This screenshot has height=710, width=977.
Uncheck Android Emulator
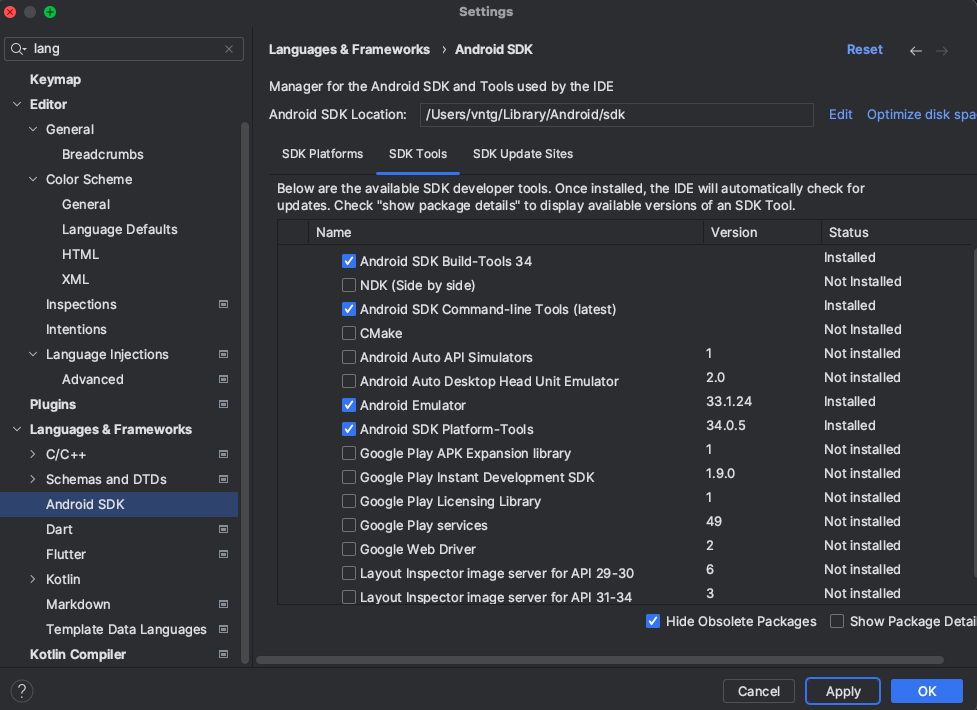pyautogui.click(x=349, y=405)
